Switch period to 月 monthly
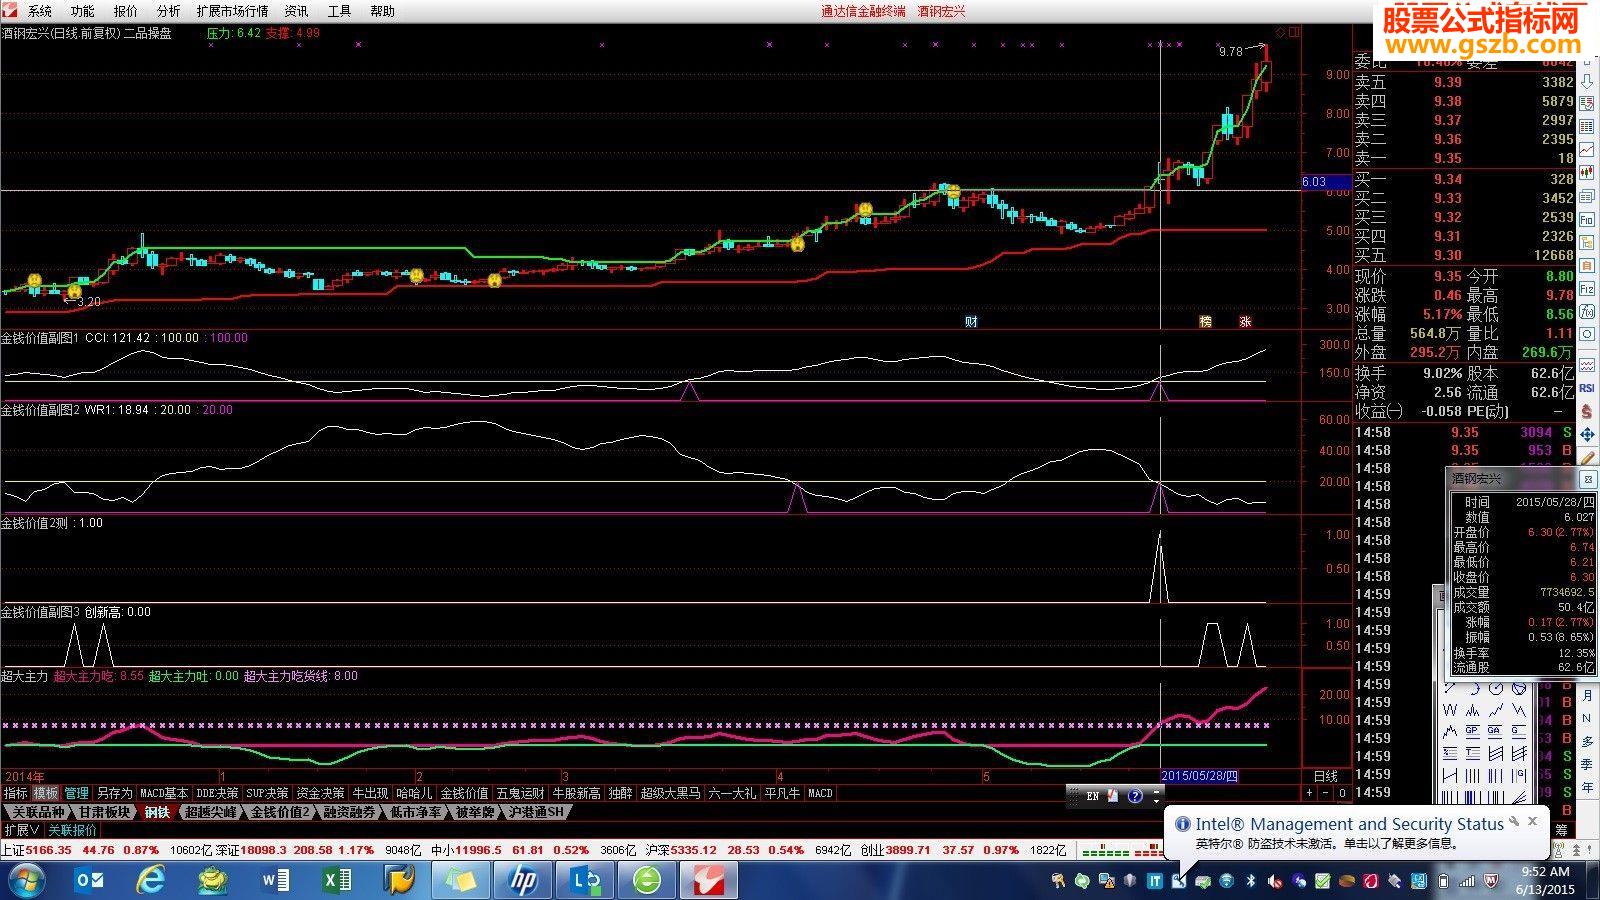The width and height of the screenshot is (1600, 900). [1587, 696]
